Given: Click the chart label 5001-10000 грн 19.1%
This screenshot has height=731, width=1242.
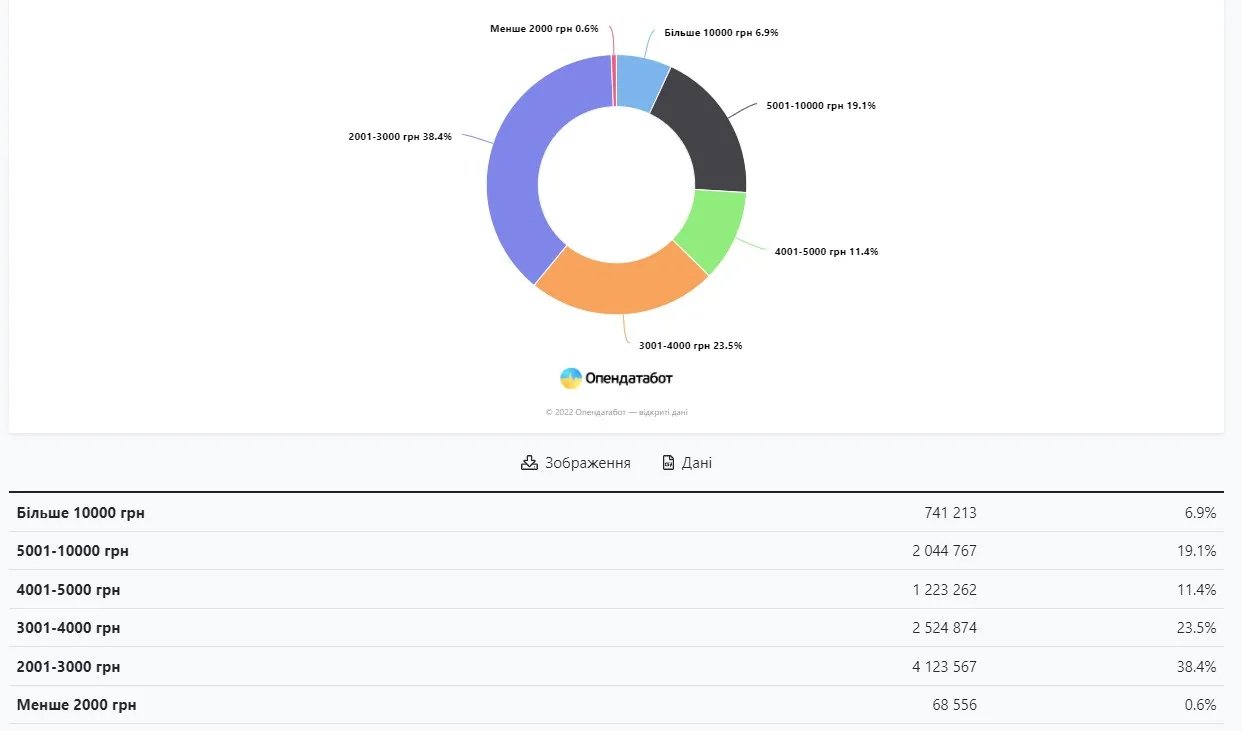Looking at the screenshot, I should [821, 106].
